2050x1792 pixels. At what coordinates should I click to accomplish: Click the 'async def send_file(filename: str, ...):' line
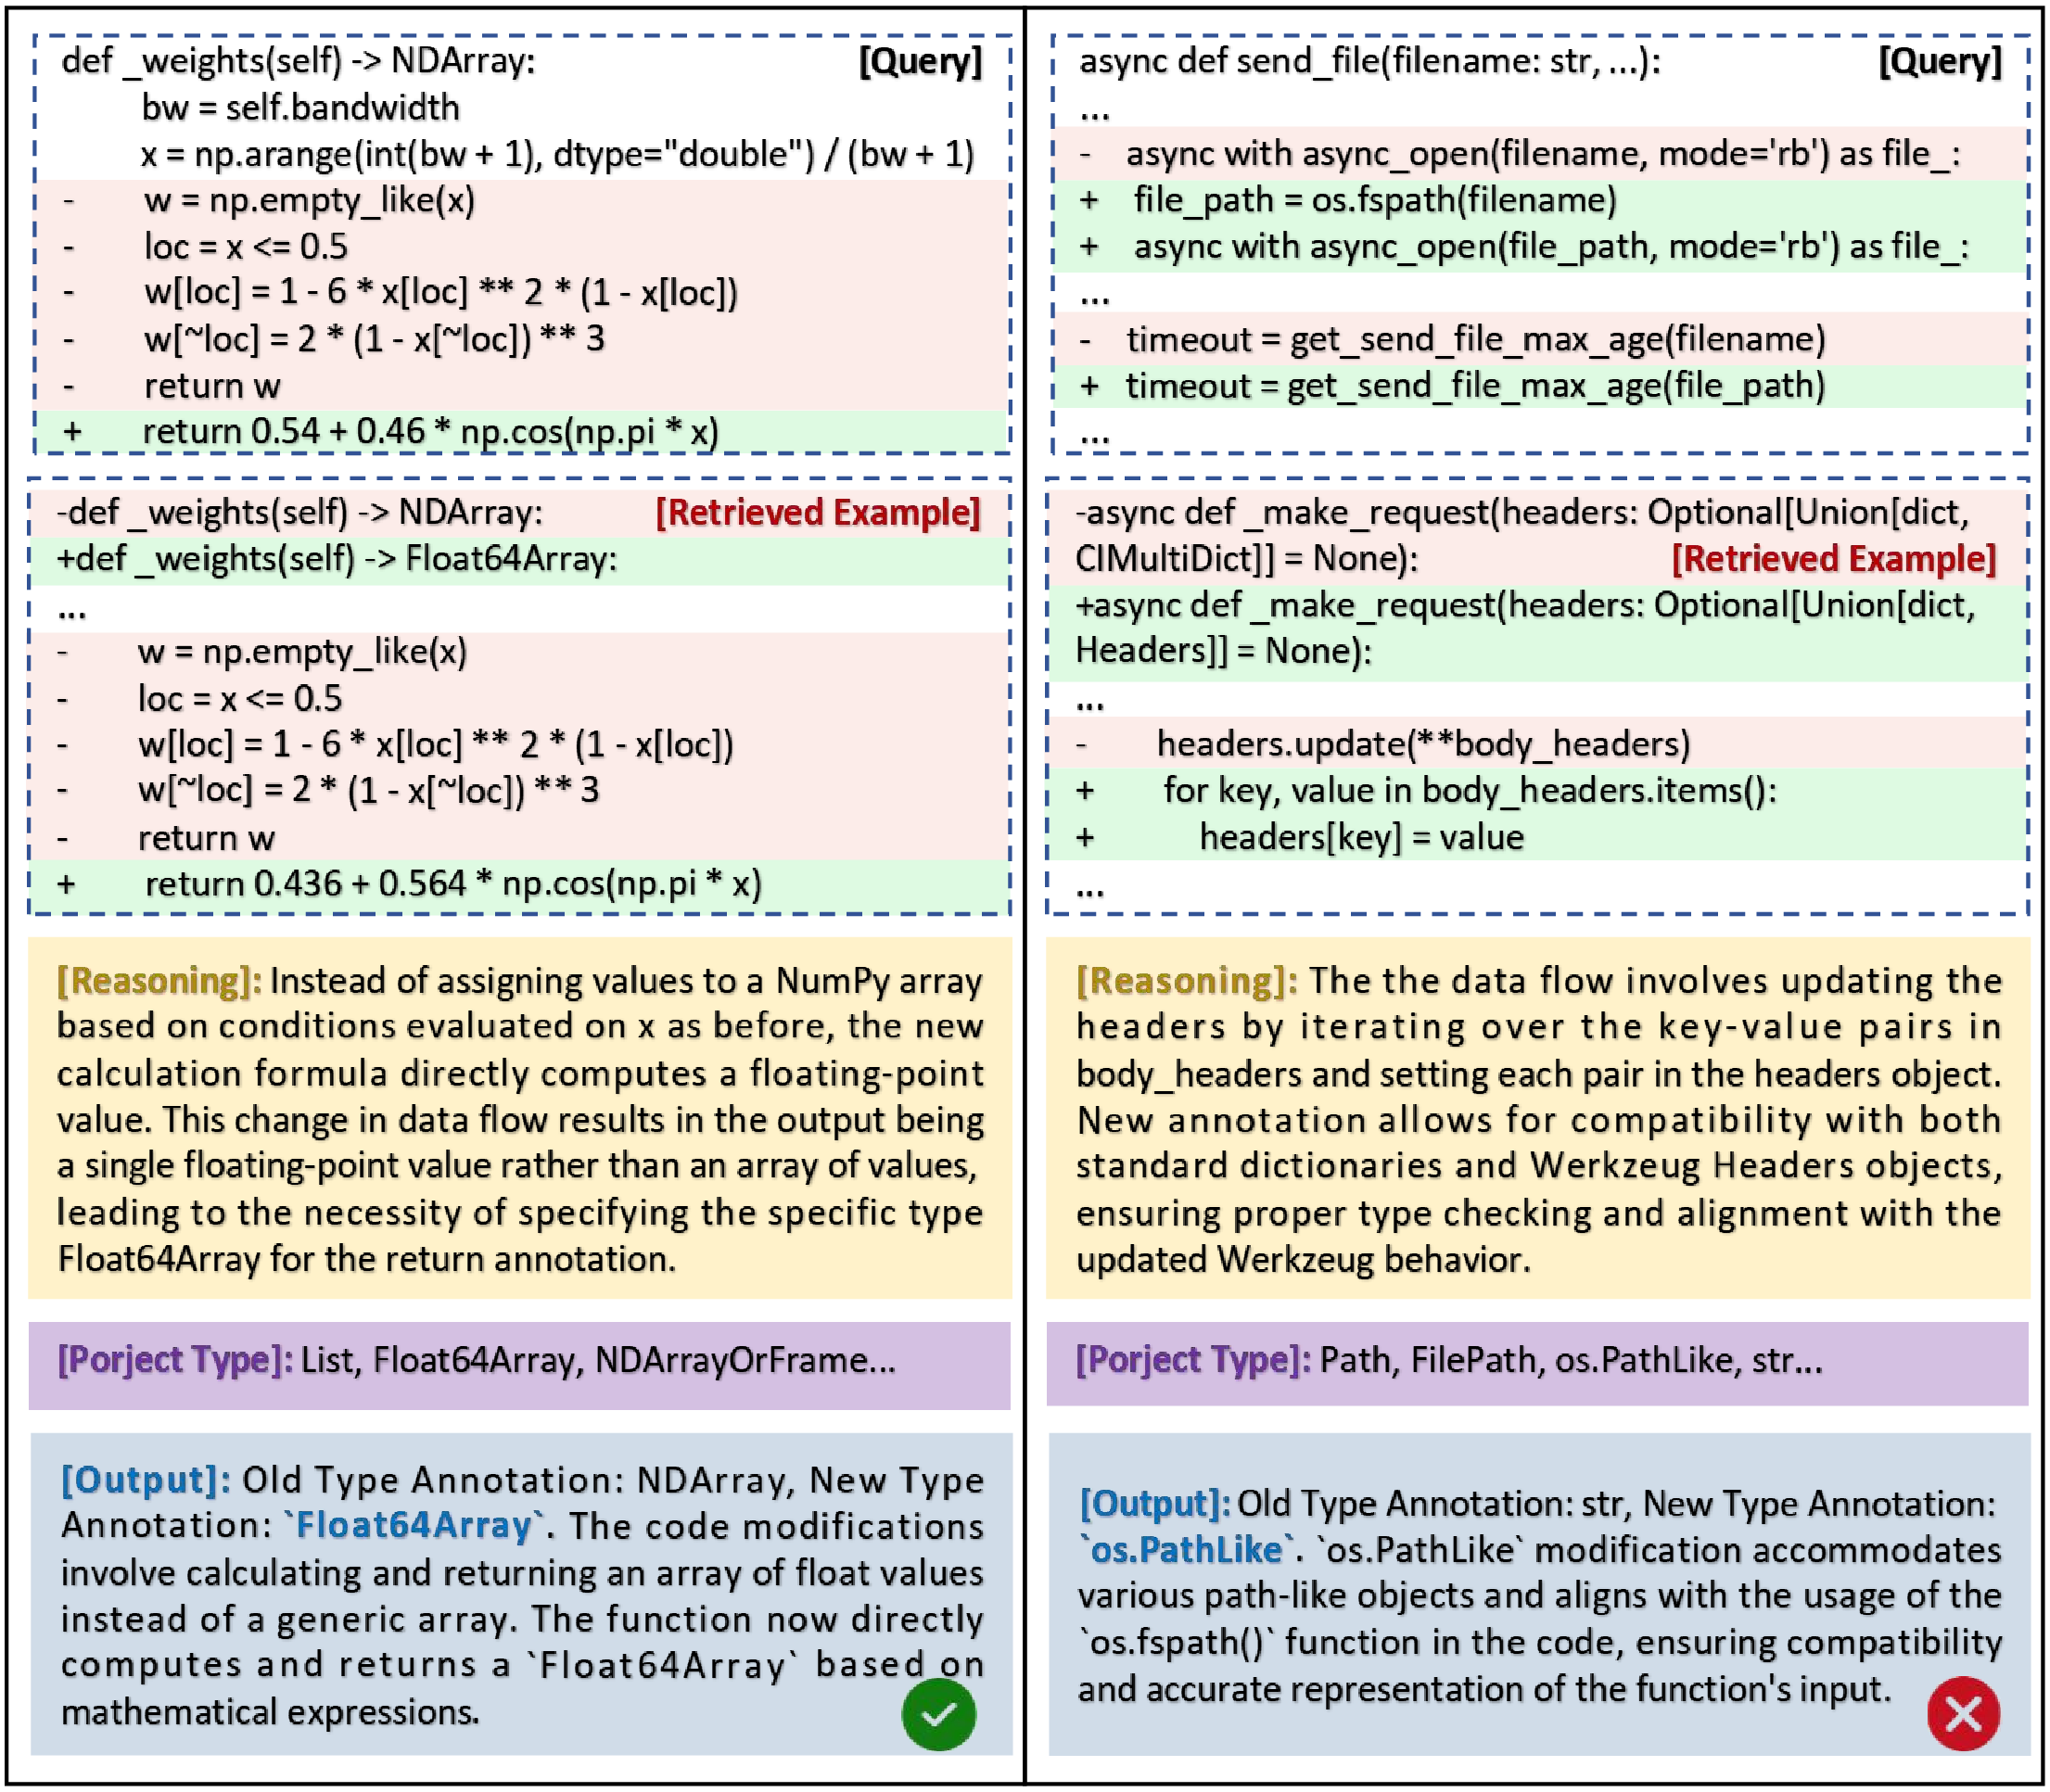1369,61
